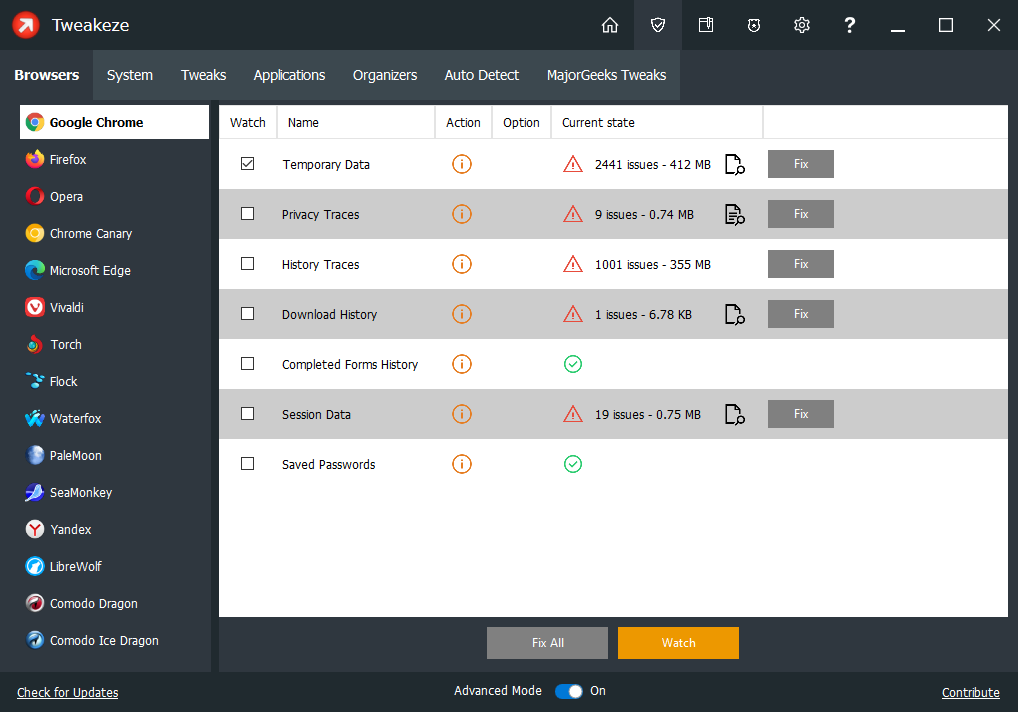Show info for Temporary Data
This screenshot has height=712, width=1018.
coord(462,164)
